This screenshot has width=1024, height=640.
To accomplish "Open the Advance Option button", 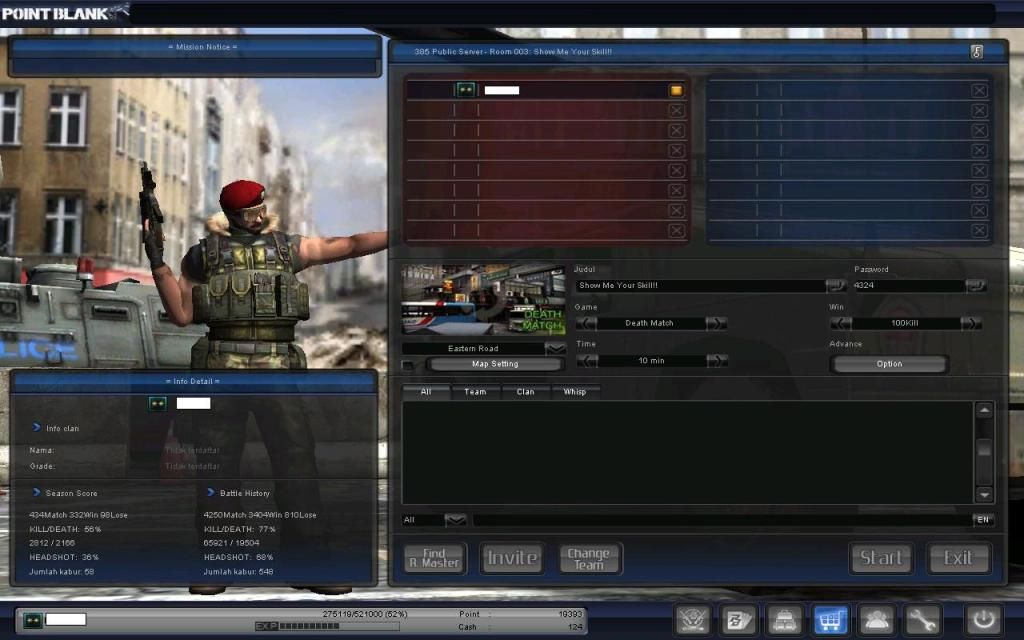I will click(889, 364).
